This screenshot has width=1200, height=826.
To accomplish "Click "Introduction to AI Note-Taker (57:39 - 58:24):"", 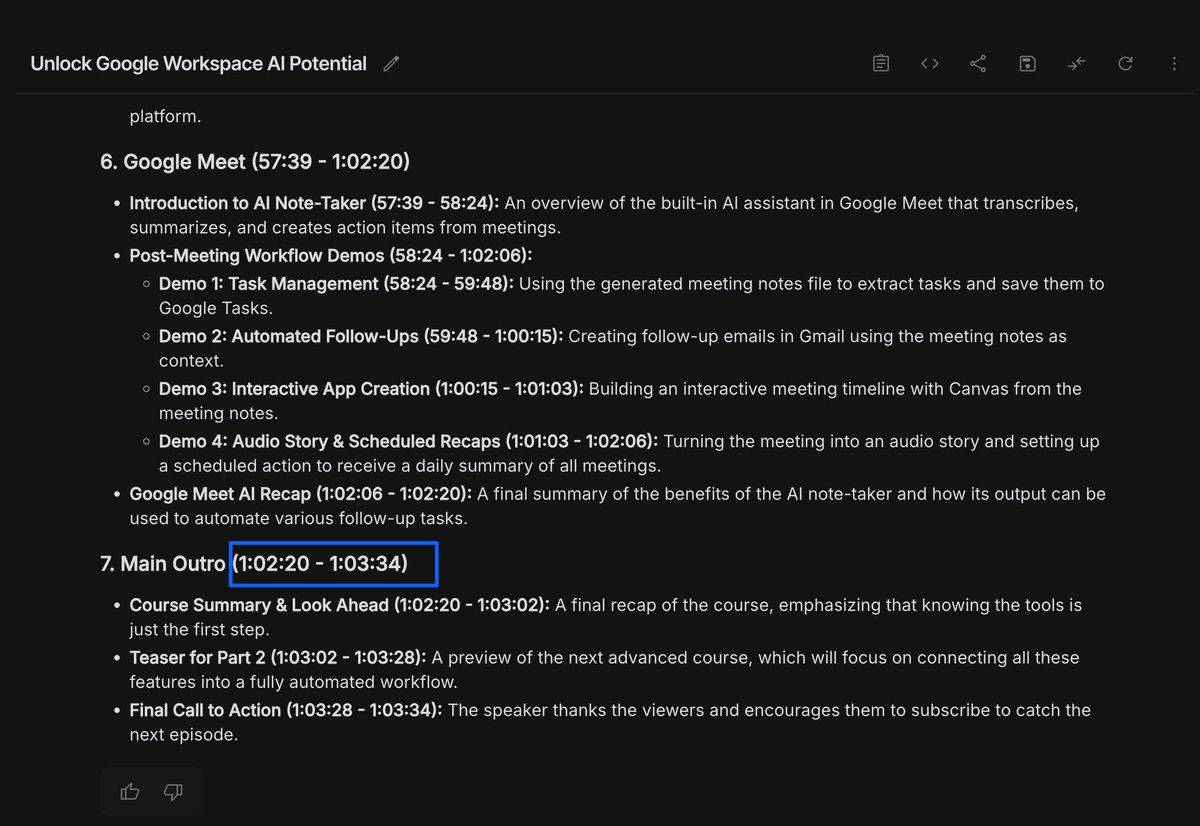I will [314, 203].
